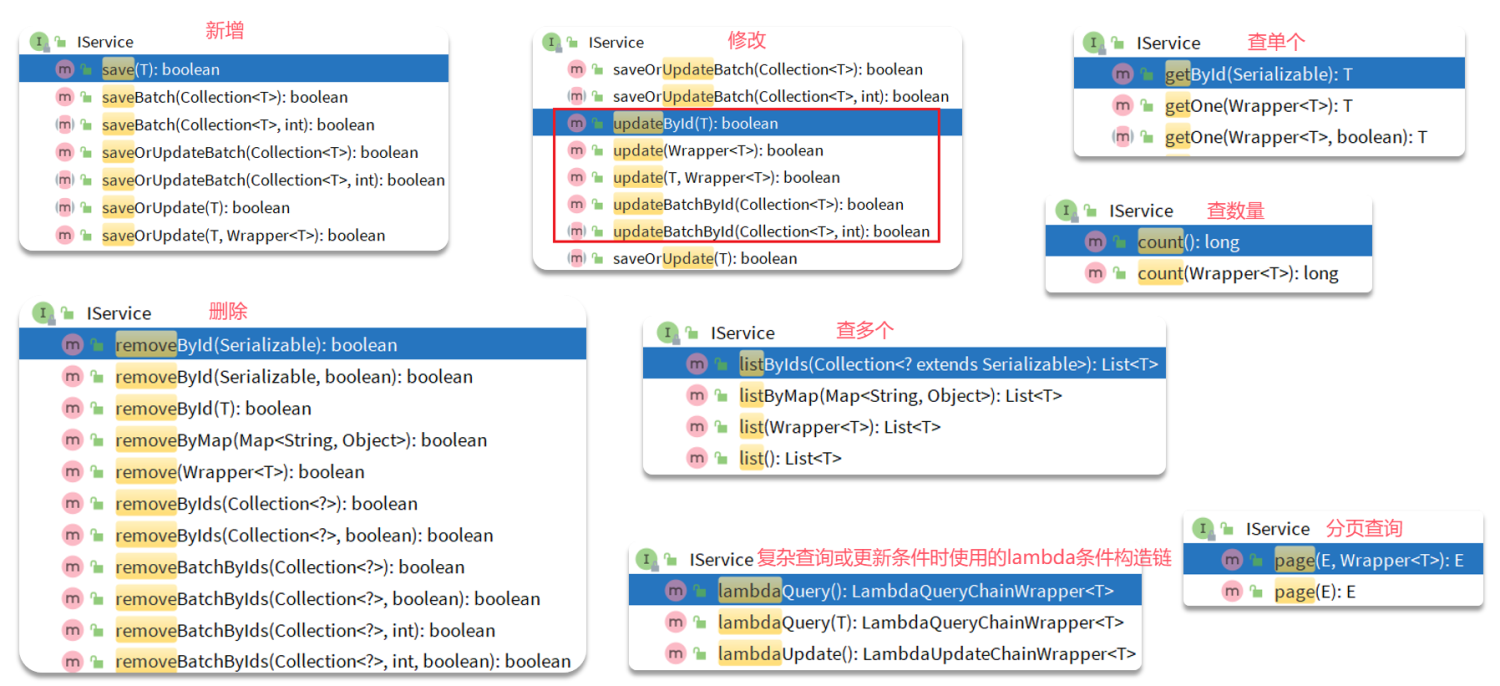Click the method icon beside listByIds
This screenshot has width=1500, height=686.
(x=696, y=363)
